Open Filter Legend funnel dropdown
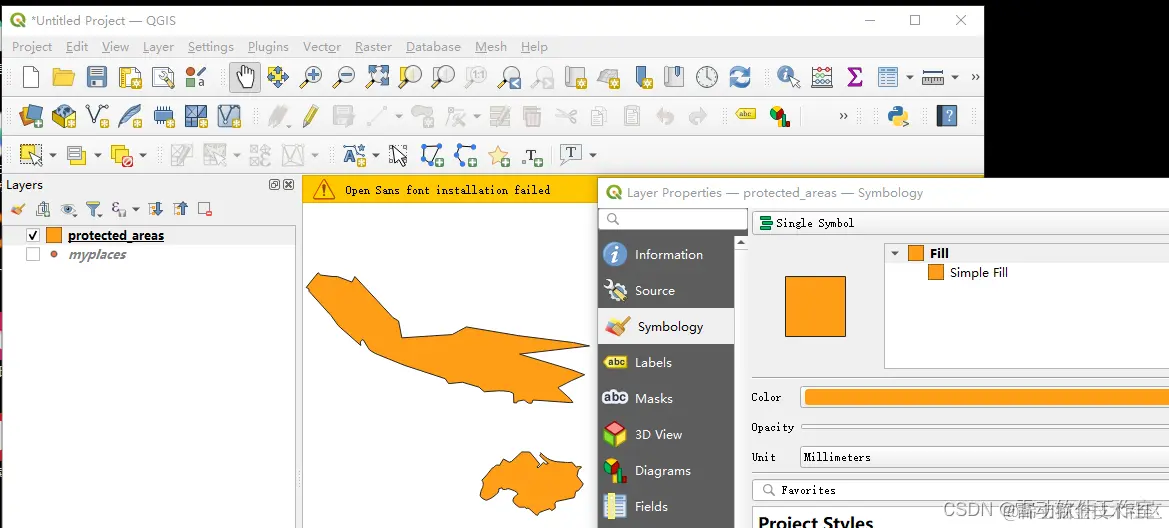Screen dimensions: 1169x528 [93, 210]
